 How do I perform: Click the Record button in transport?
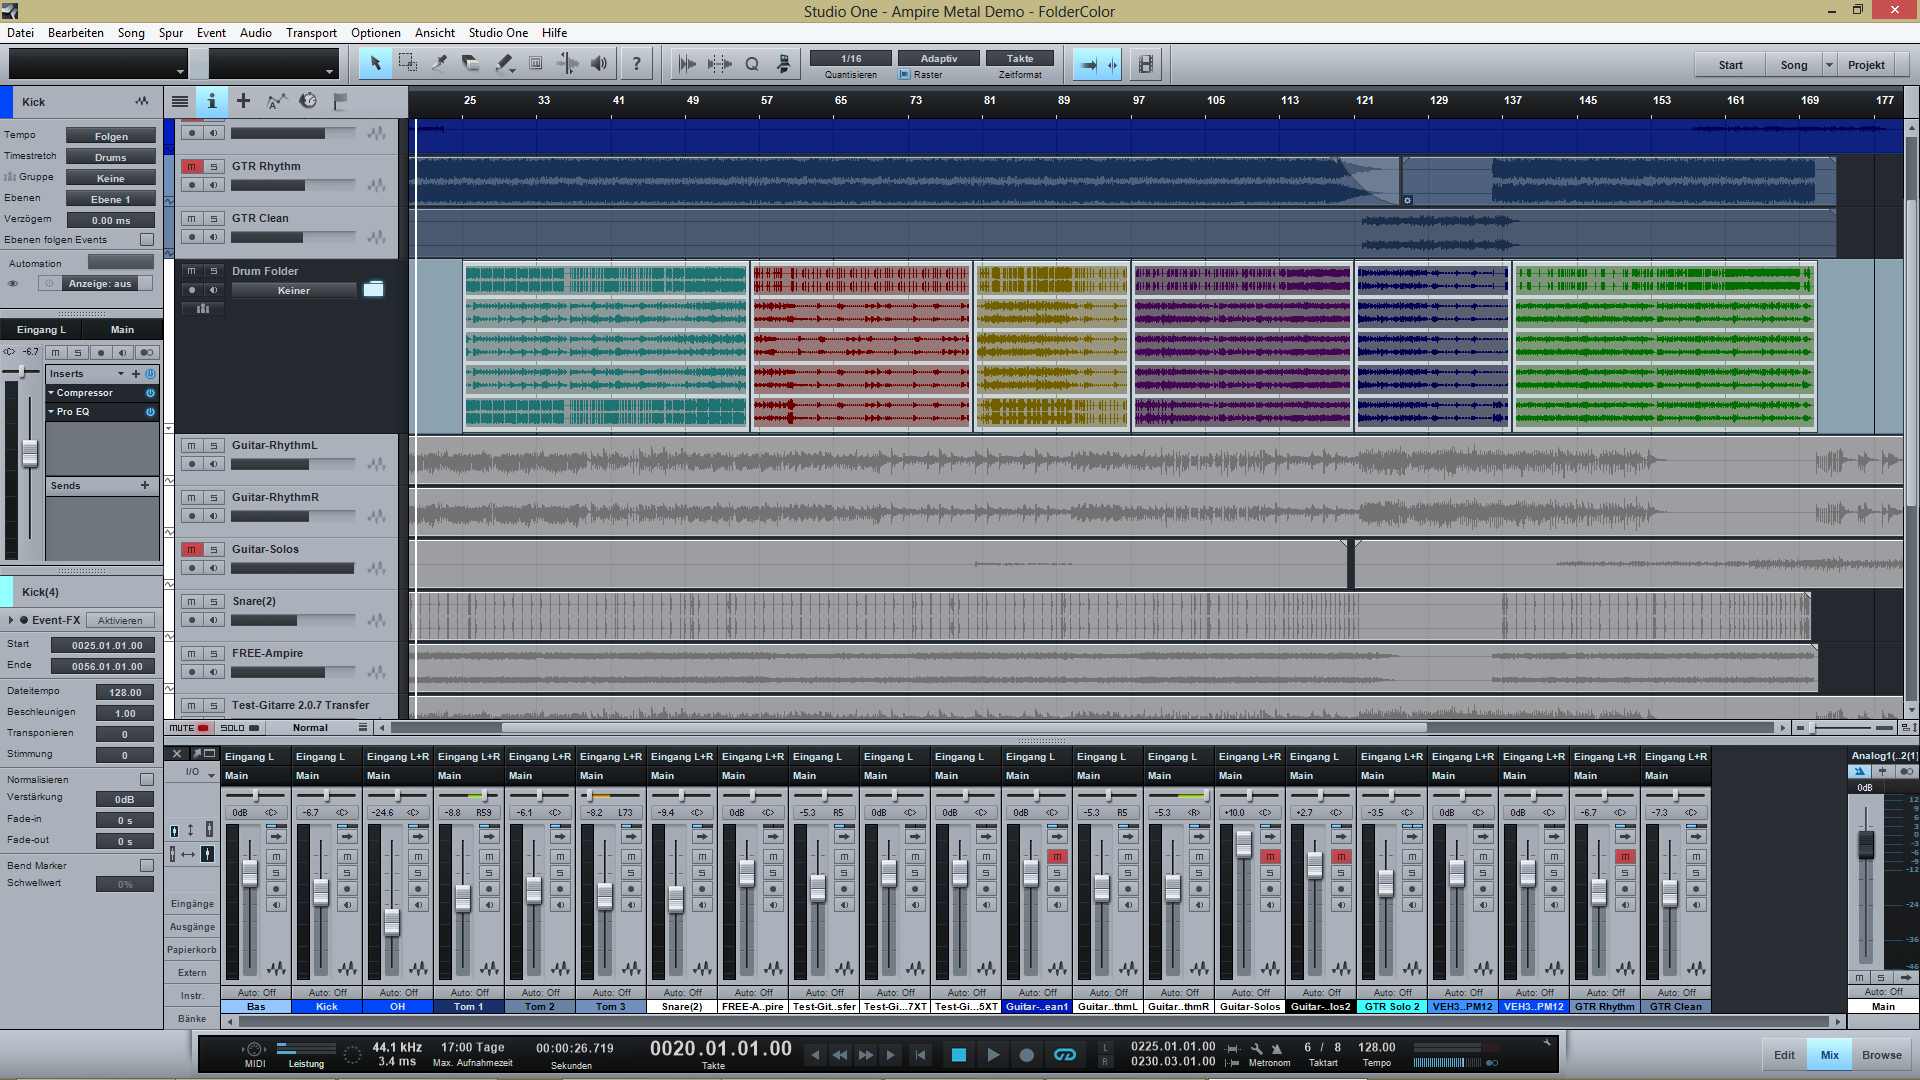(x=1026, y=1054)
